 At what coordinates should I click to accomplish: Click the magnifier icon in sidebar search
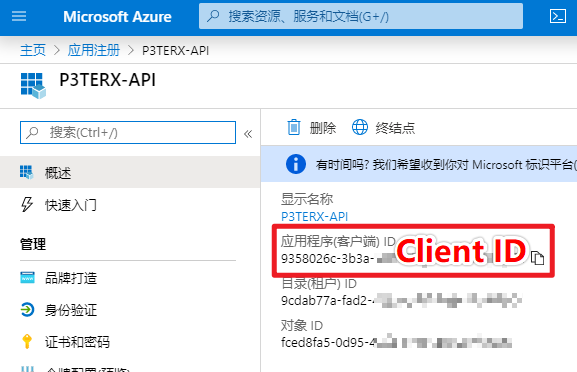click(x=32, y=132)
